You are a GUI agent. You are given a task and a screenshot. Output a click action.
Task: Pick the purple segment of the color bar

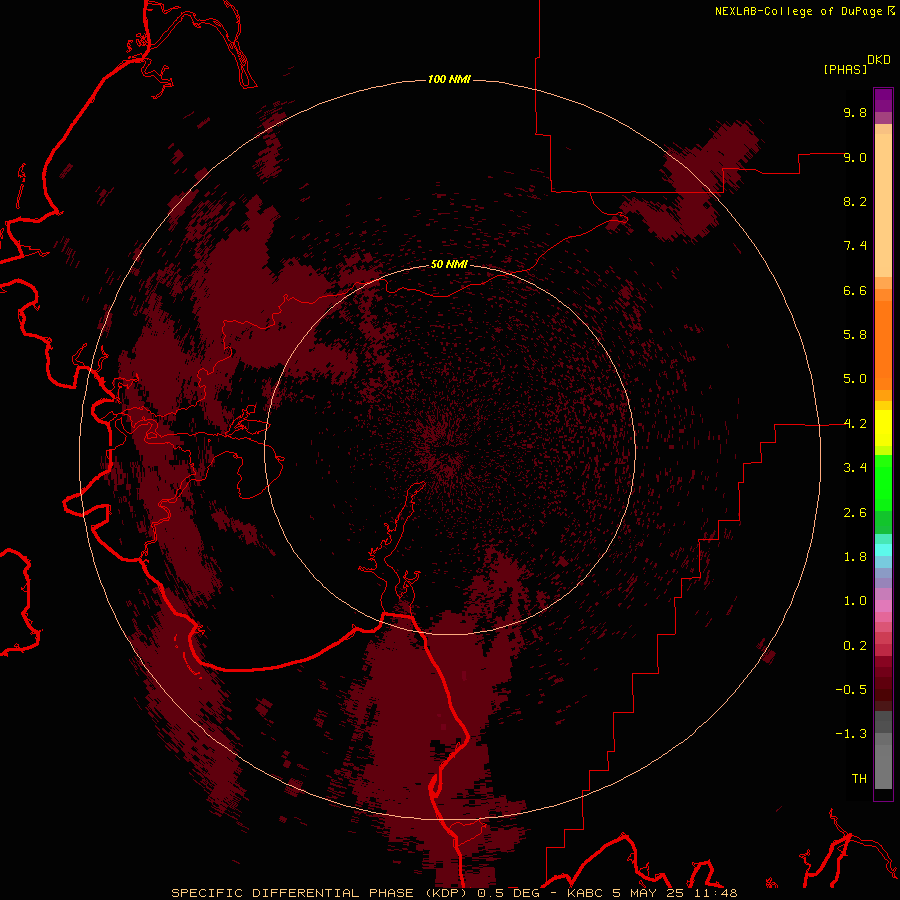(883, 100)
